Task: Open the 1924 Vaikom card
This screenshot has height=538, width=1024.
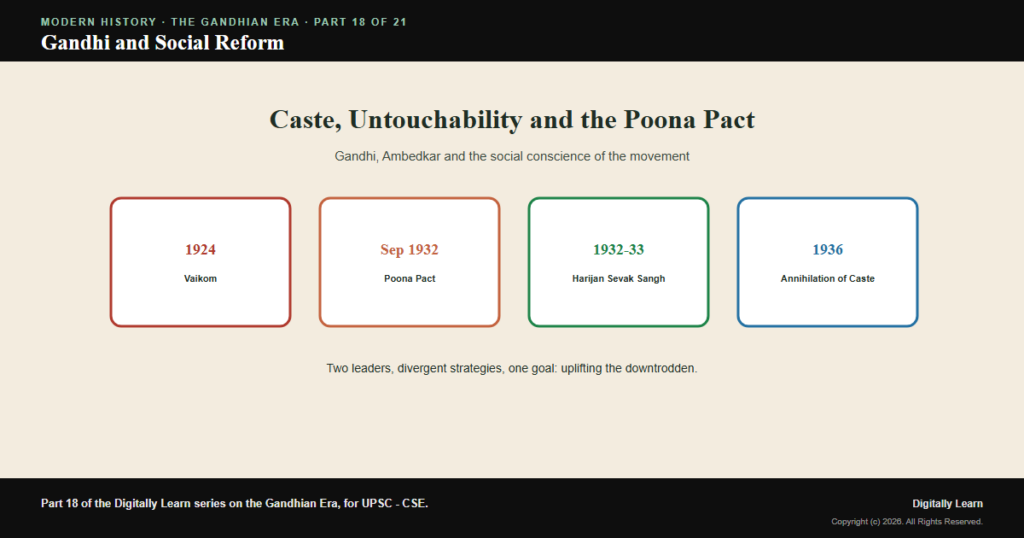Action: pyautogui.click(x=200, y=262)
